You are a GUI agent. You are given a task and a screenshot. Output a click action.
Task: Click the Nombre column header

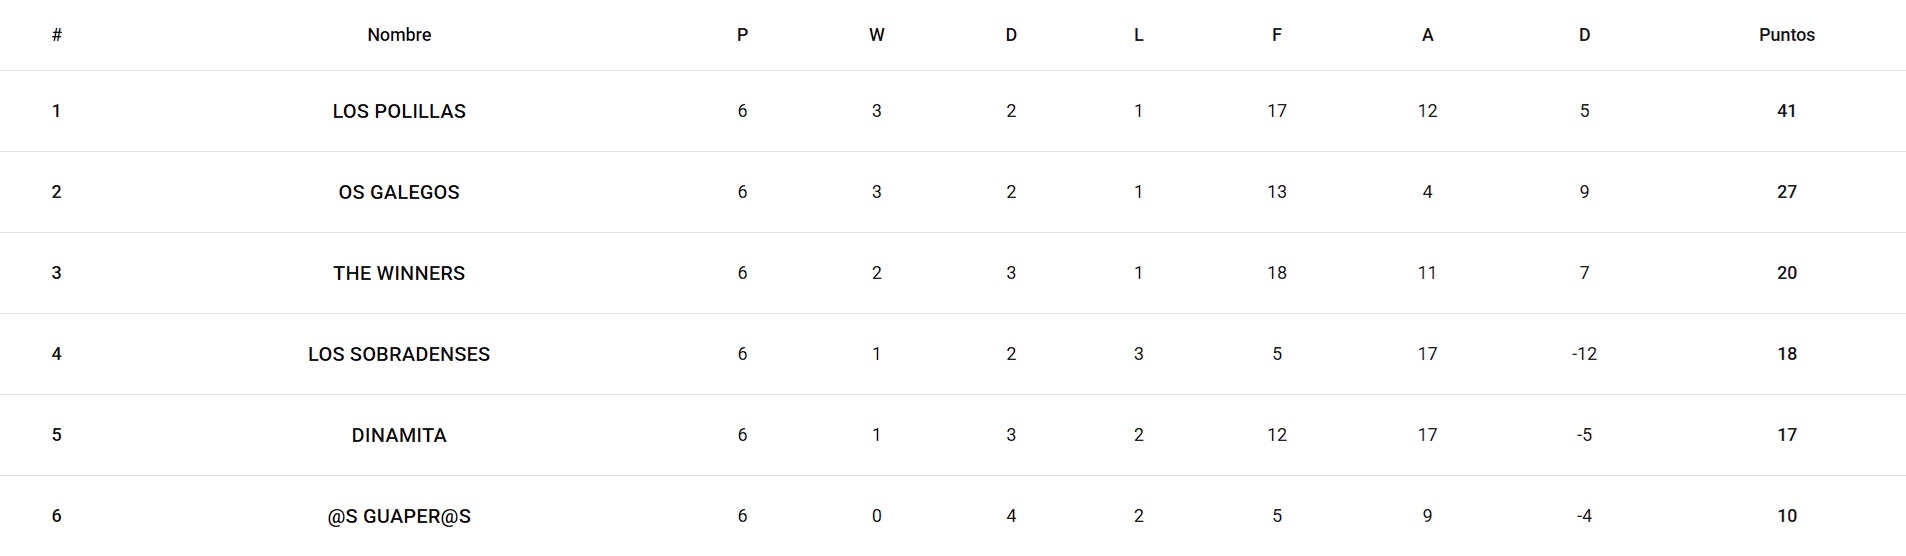[x=399, y=35]
